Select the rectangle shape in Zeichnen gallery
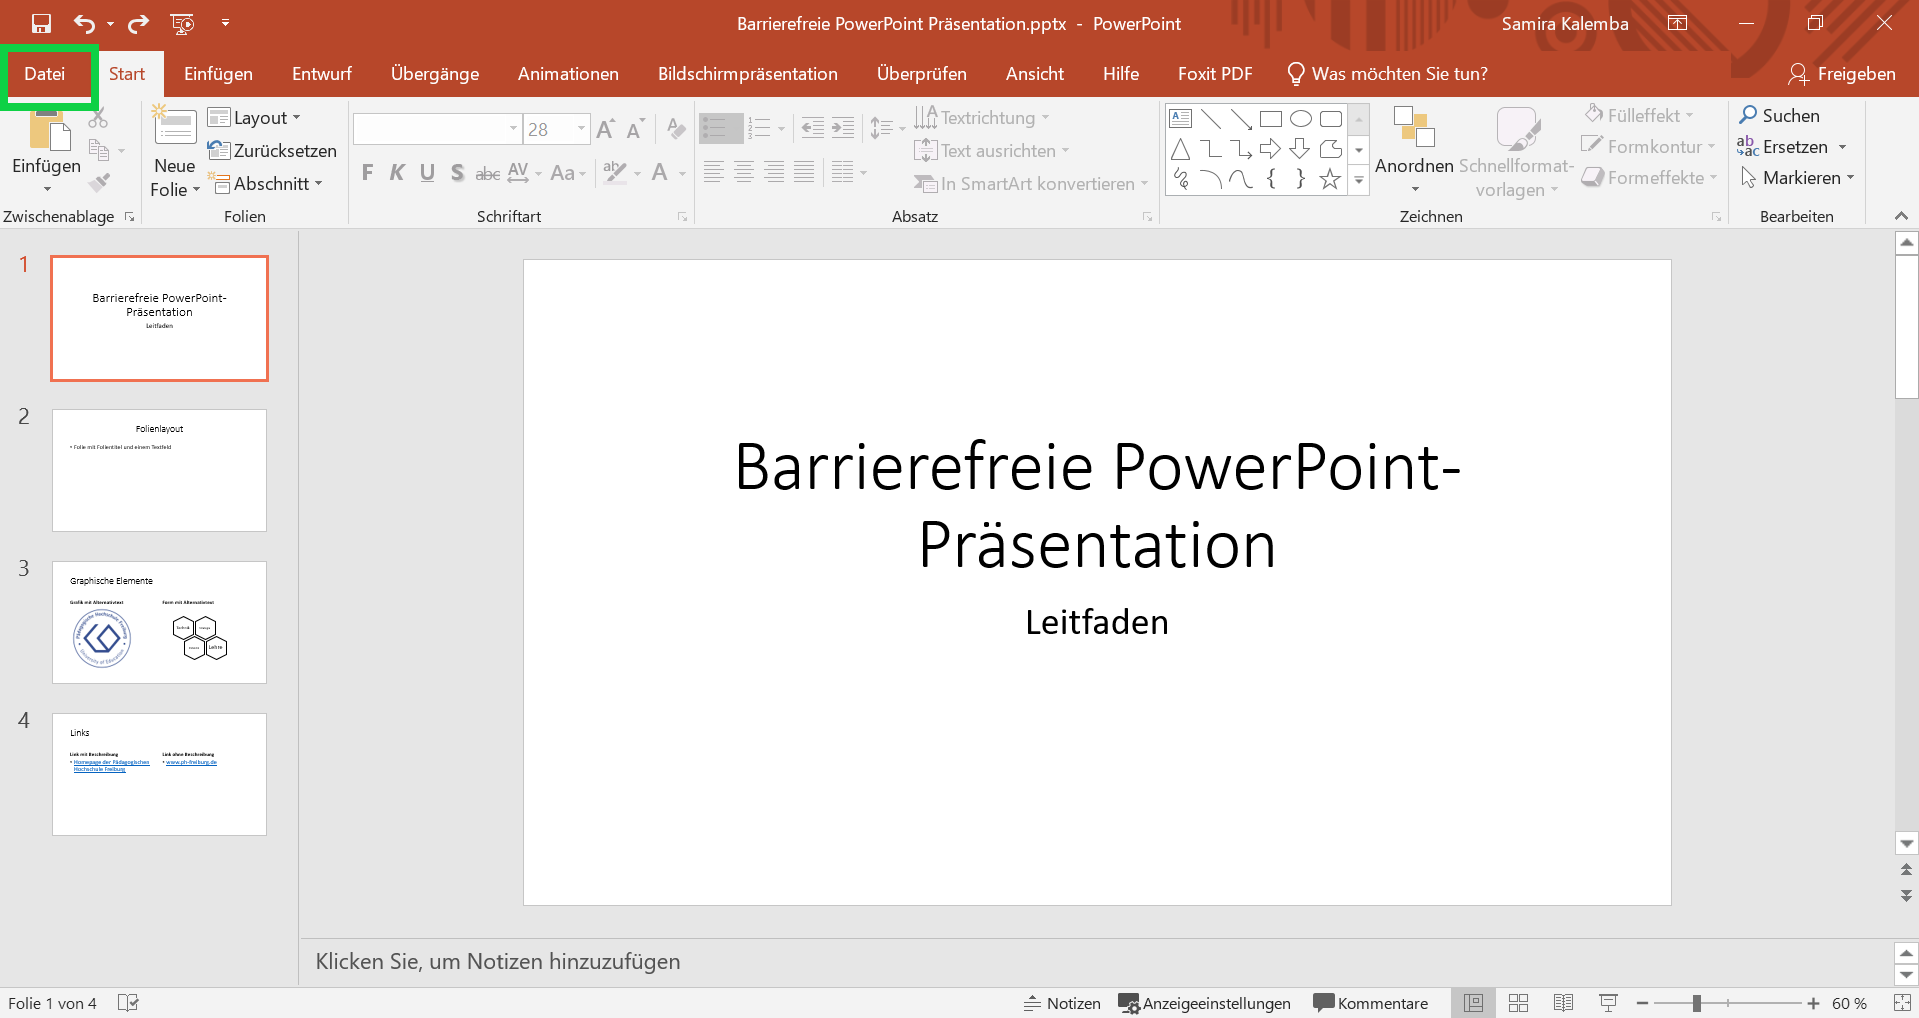 1271,118
